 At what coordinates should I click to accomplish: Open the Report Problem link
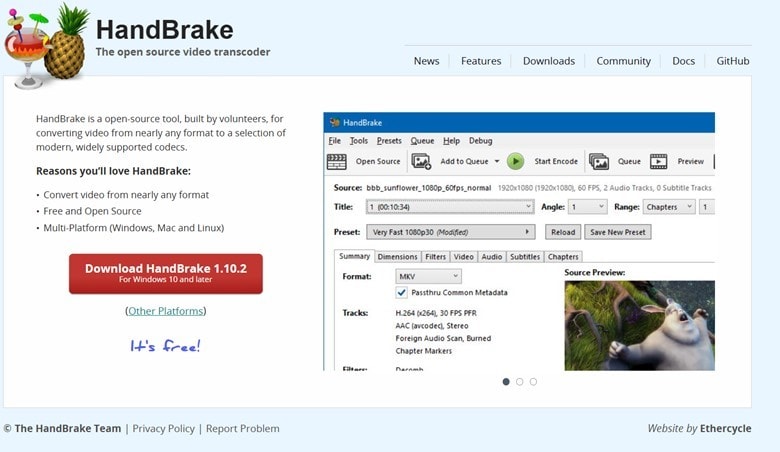[x=243, y=428]
